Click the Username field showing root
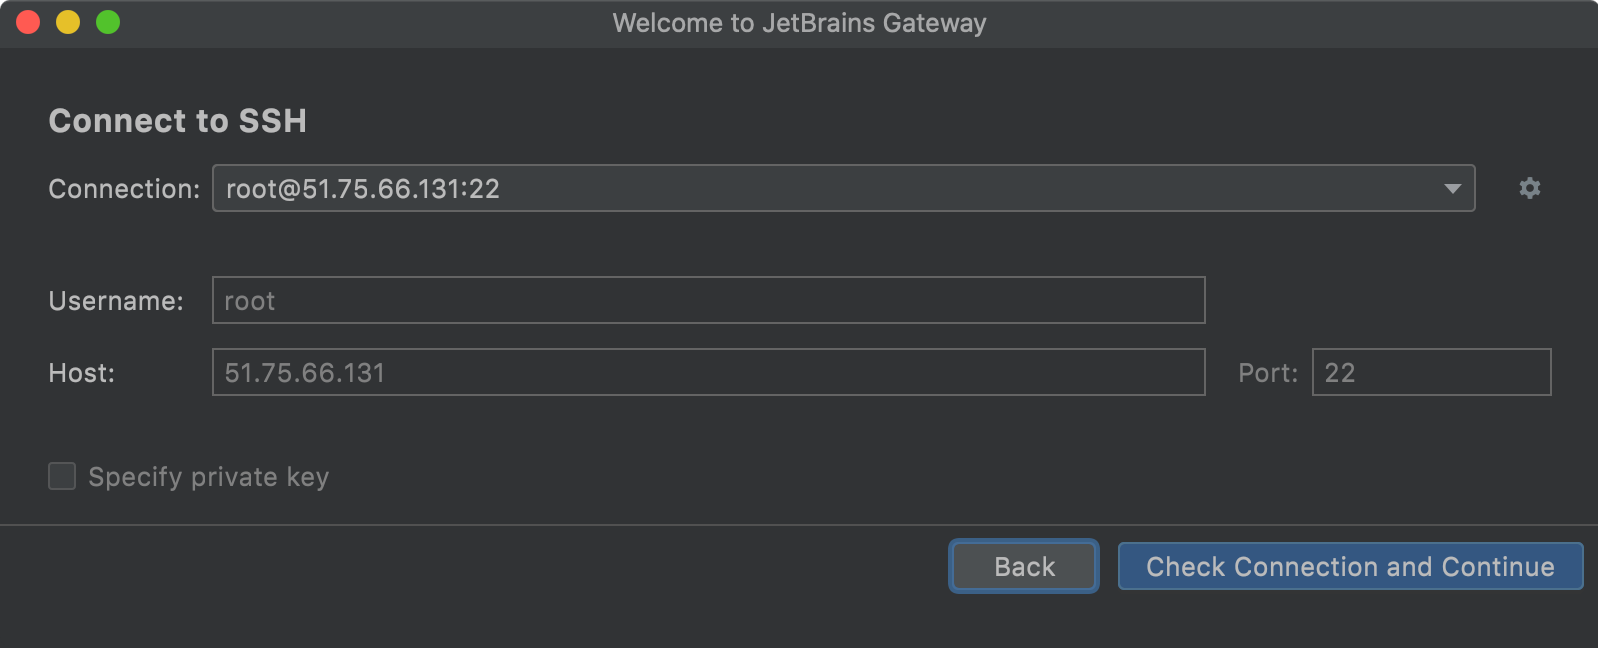Viewport: 1598px width, 648px height. (707, 300)
